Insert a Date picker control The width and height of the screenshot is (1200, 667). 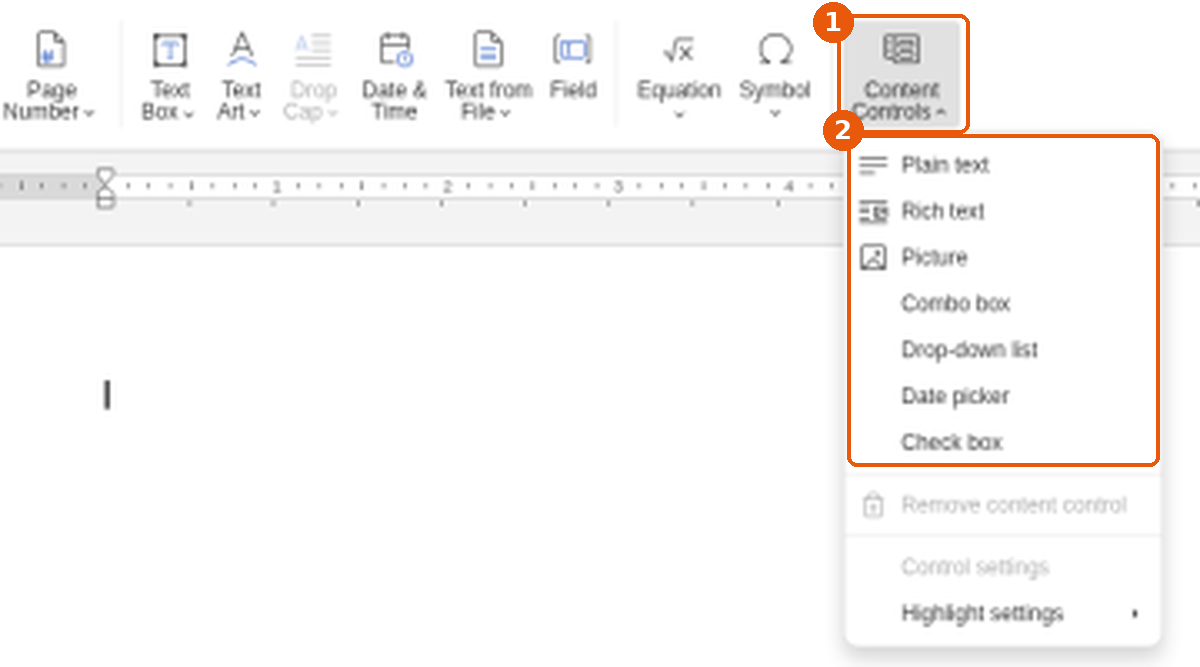[1003, 396]
